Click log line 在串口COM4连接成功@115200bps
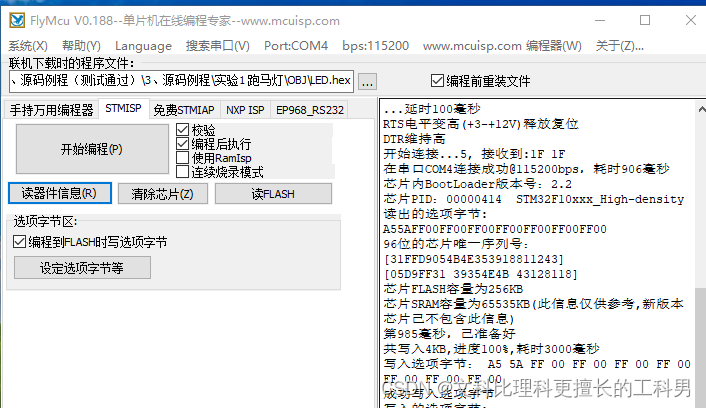706x408 pixels. [526, 169]
